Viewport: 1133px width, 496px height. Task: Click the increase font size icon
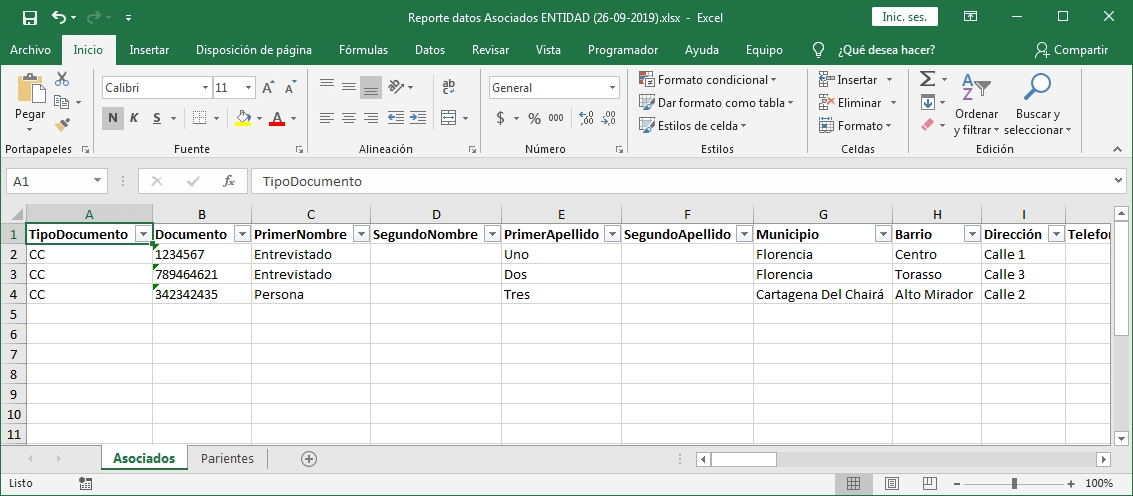point(267,88)
